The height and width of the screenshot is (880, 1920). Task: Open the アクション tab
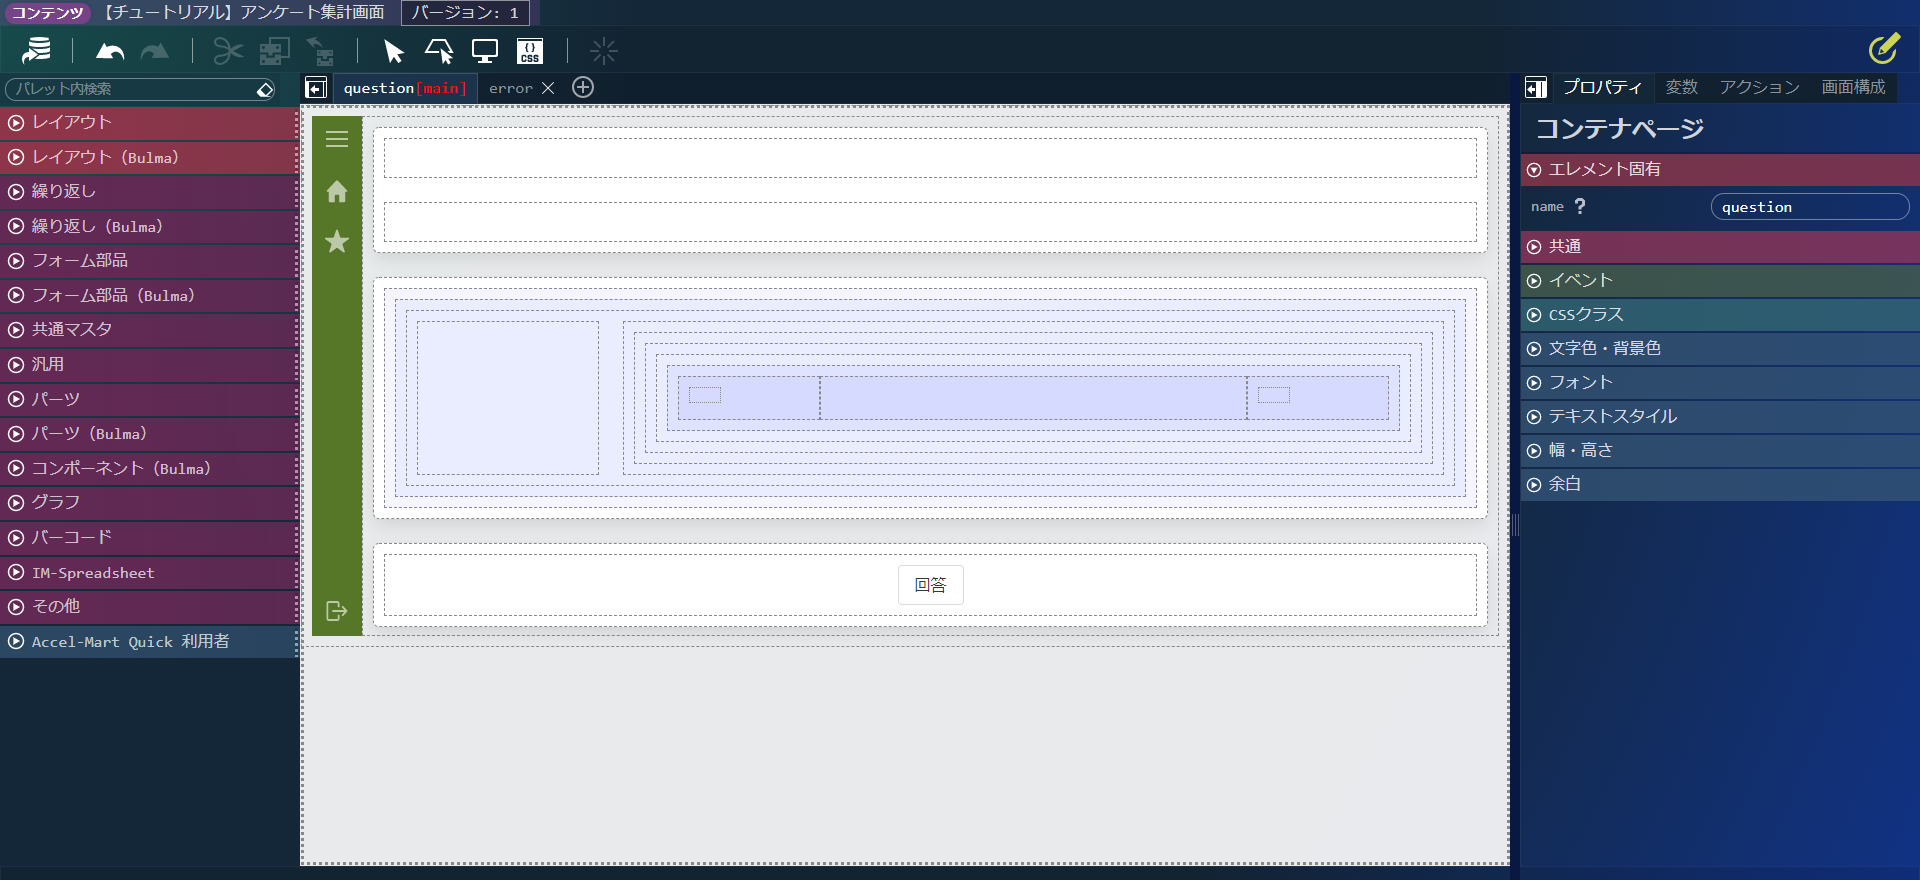coord(1759,87)
